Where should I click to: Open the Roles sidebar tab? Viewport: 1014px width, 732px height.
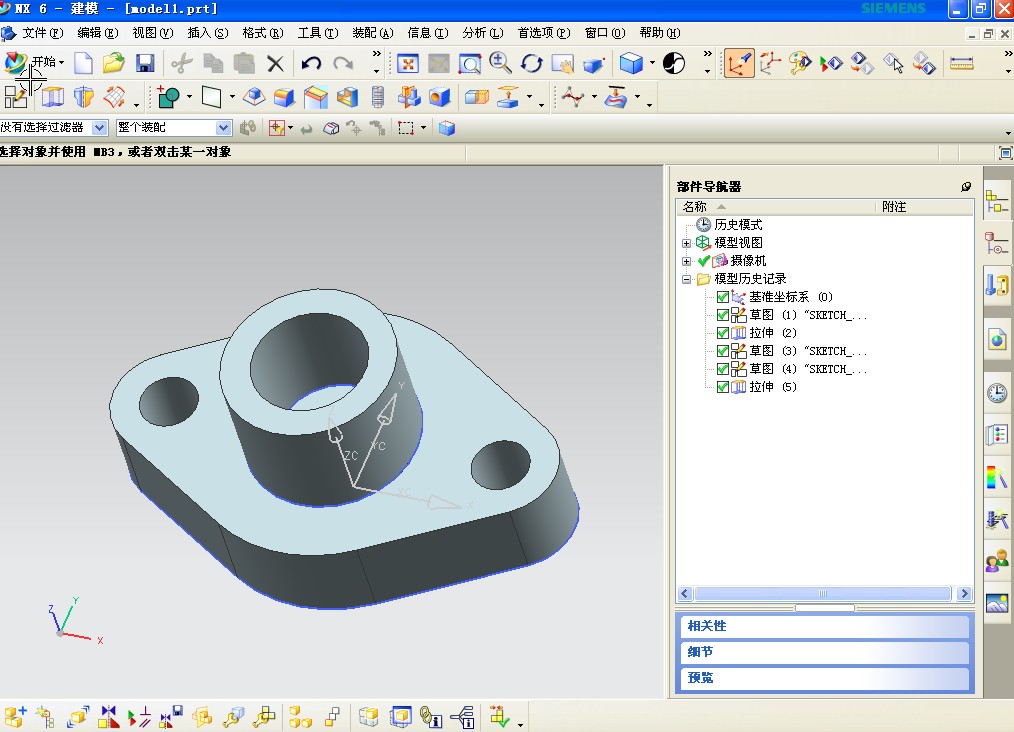[x=997, y=561]
